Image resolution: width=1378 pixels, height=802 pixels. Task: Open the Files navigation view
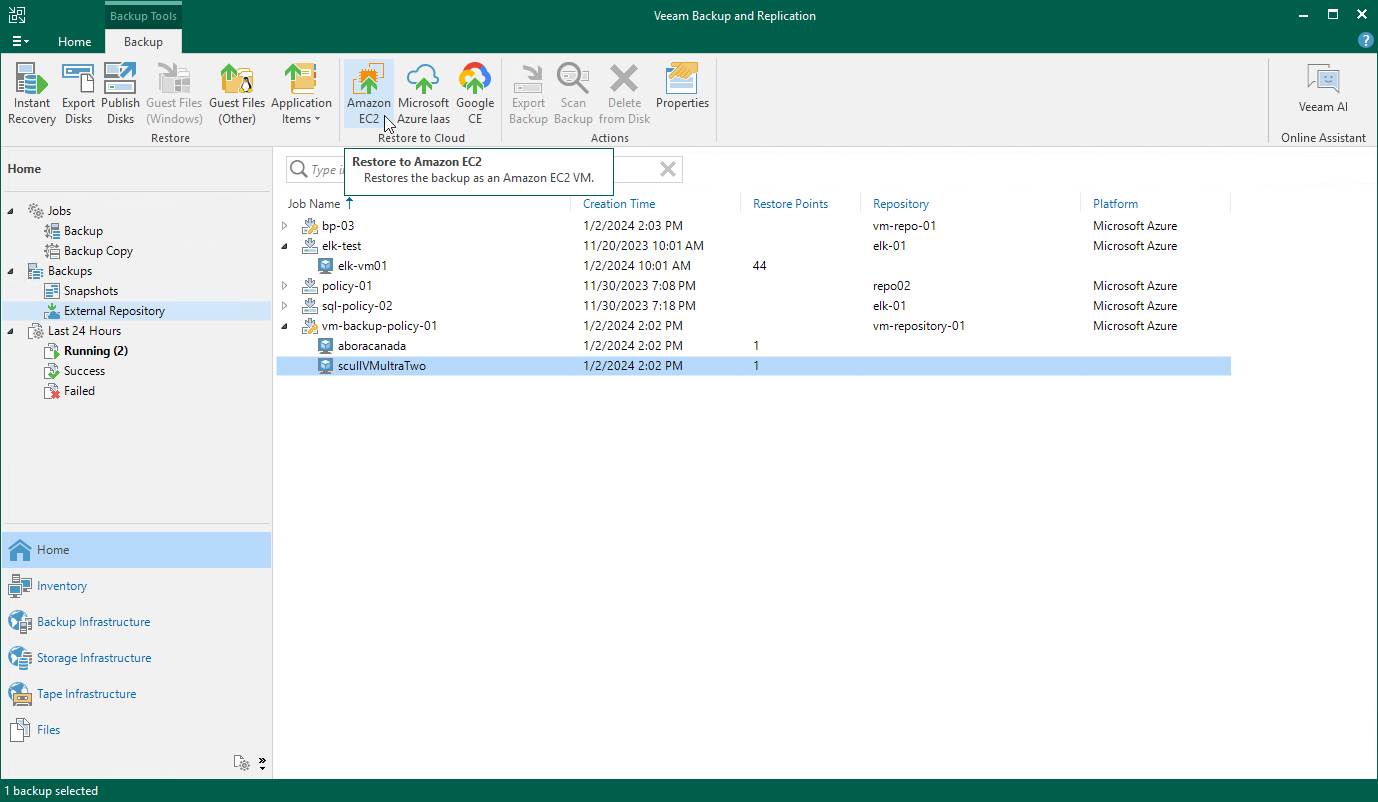pos(136,730)
